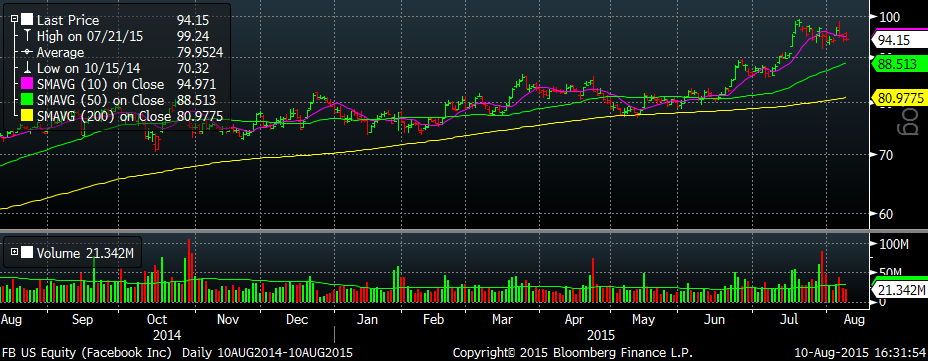928x361 pixels.
Task: Click the white Volume color swatch
Action: click(27, 253)
